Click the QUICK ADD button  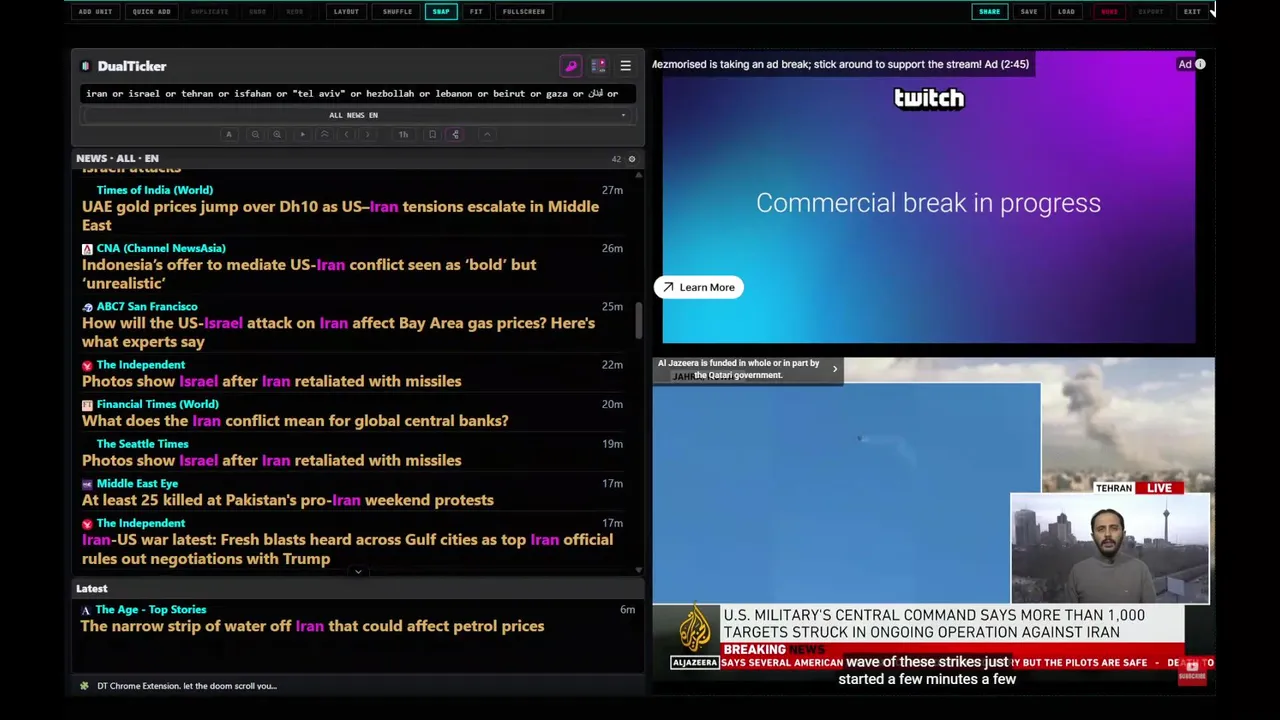151,12
